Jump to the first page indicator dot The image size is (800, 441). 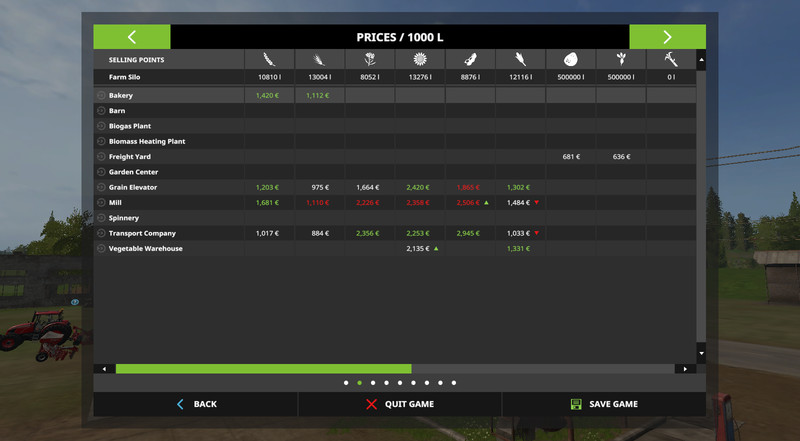click(x=346, y=382)
